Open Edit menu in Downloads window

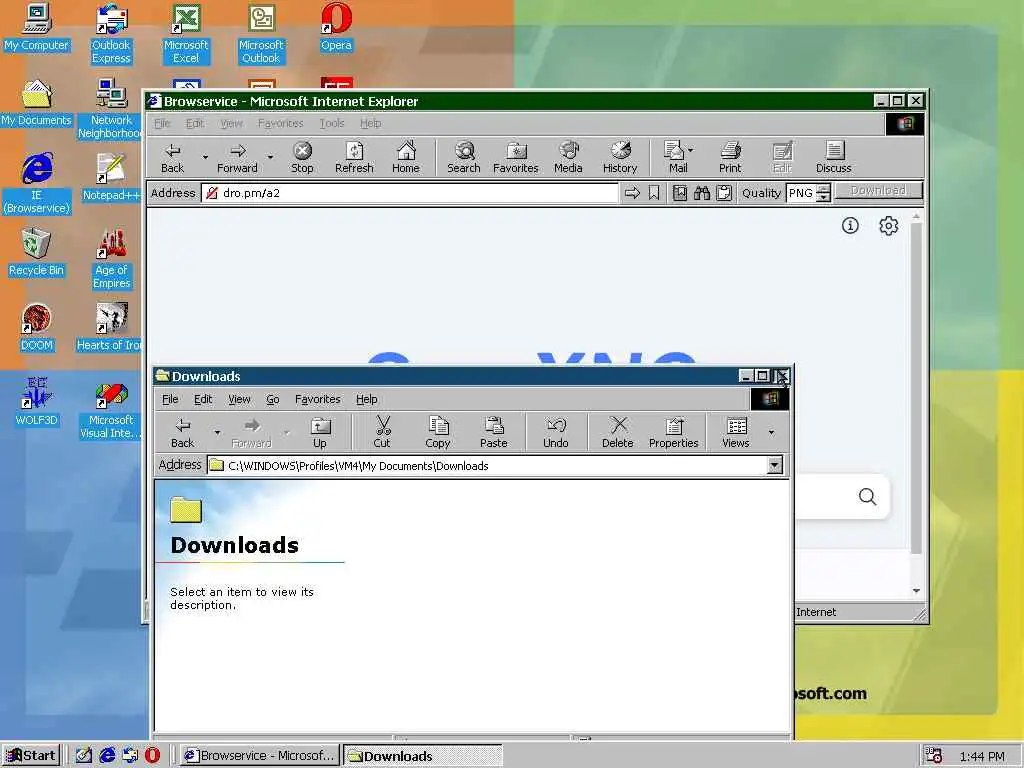(203, 399)
